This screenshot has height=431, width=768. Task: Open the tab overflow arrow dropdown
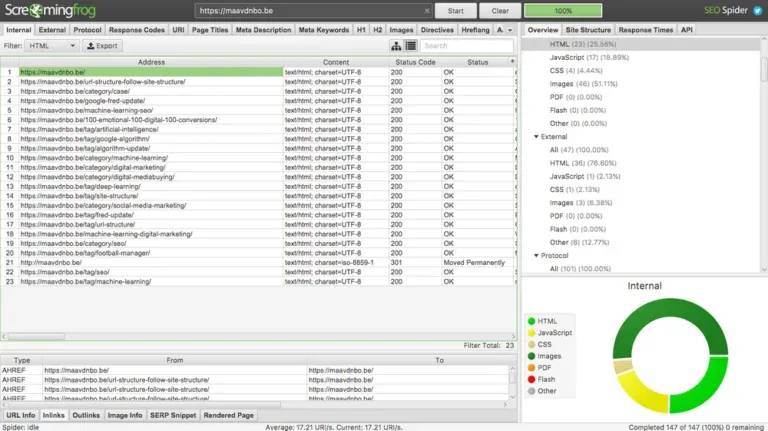510,30
